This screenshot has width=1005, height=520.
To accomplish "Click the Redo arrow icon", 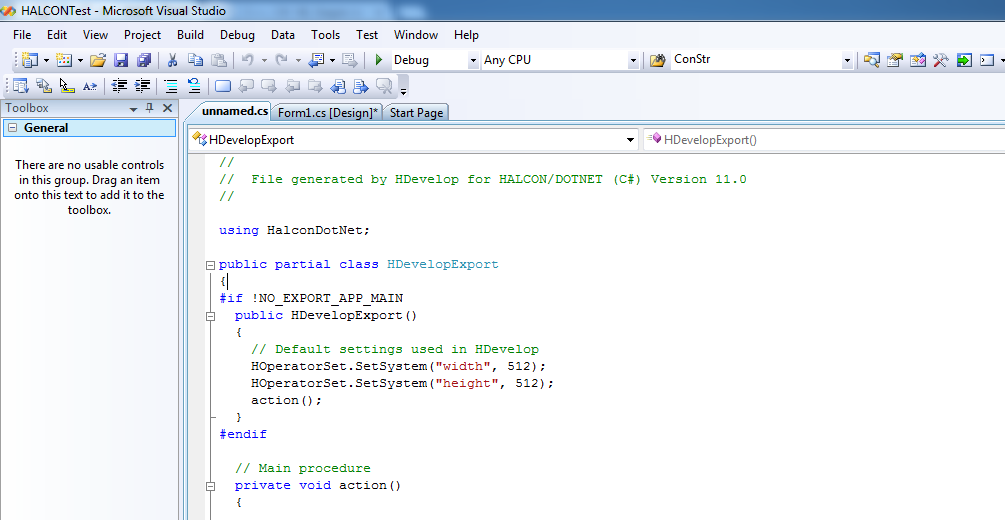I will [x=281, y=60].
